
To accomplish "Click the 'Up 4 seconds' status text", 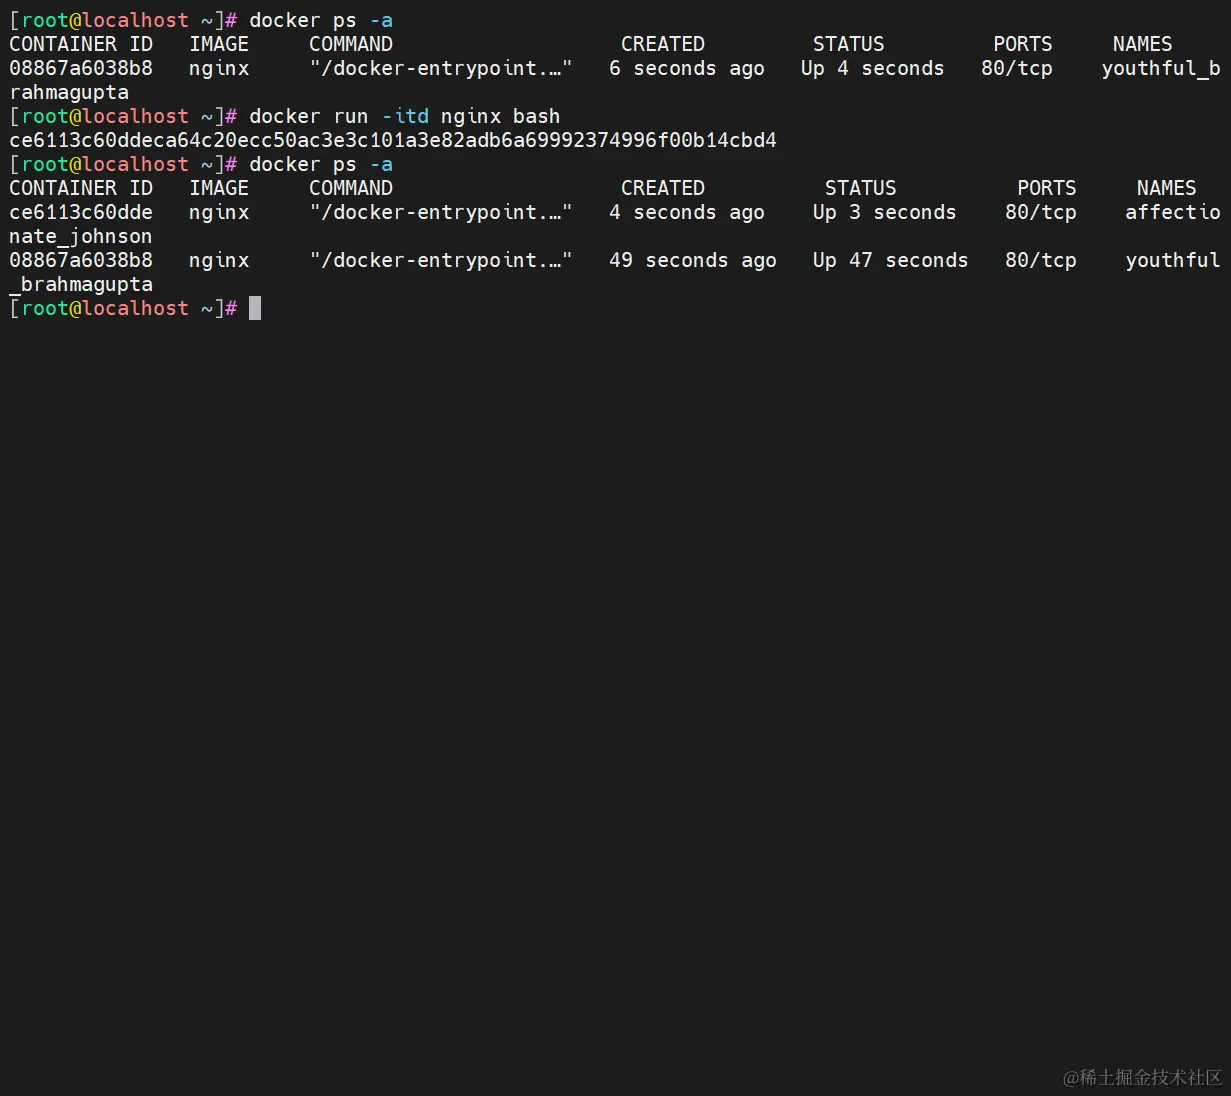I will (872, 68).
